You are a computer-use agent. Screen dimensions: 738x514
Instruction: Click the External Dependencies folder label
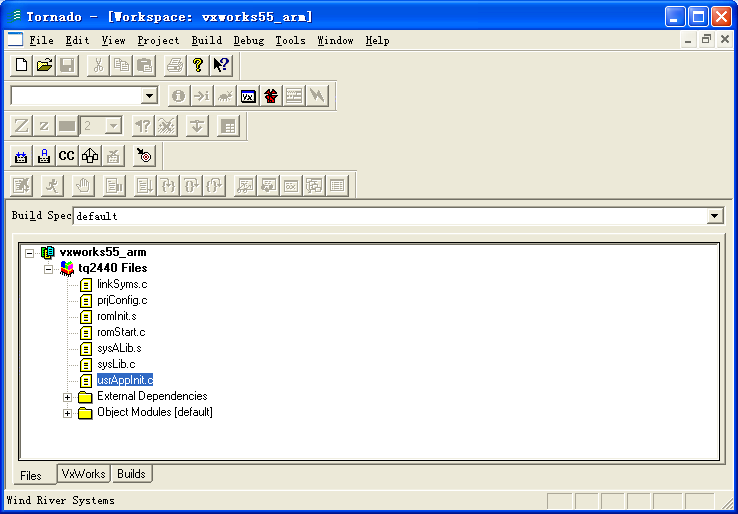[152, 396]
